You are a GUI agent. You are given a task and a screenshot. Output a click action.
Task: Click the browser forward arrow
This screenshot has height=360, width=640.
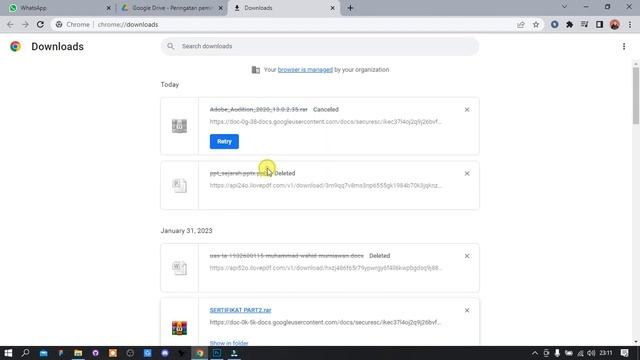click(25, 24)
